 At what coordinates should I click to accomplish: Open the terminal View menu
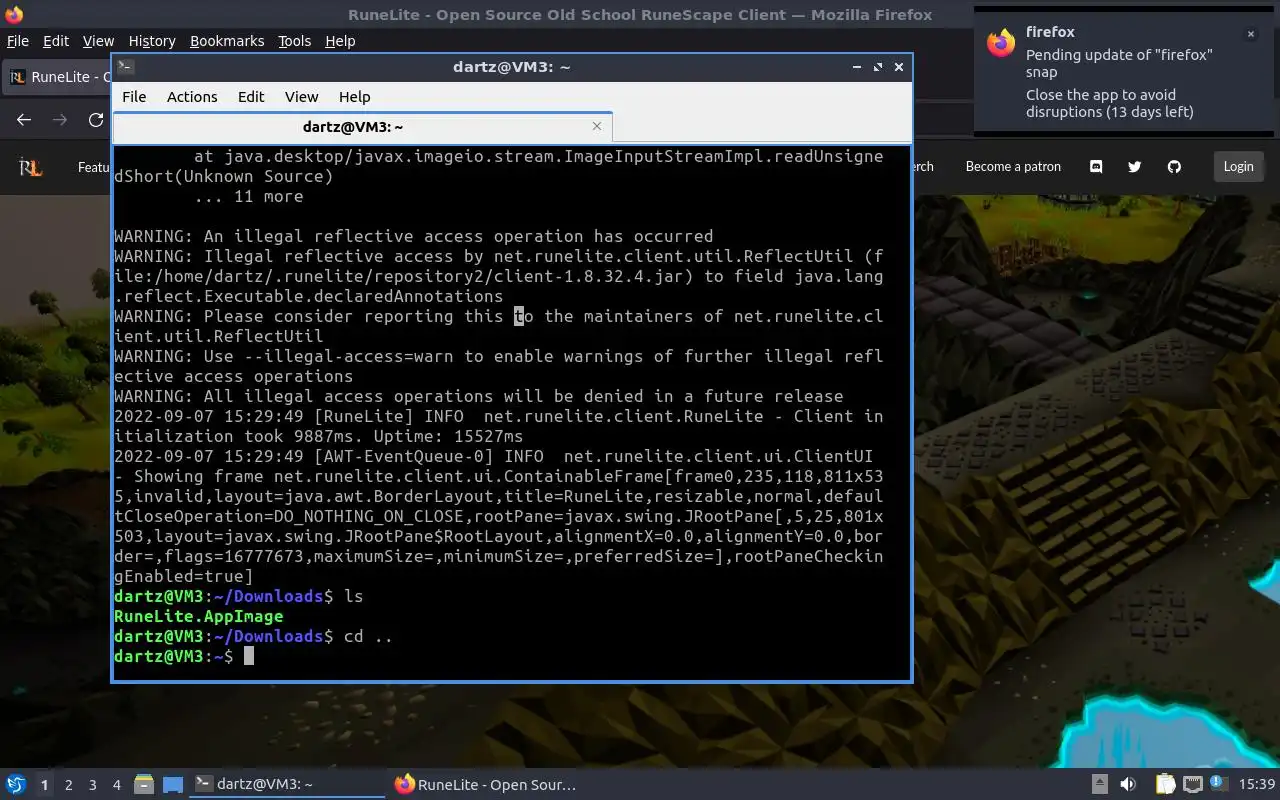click(x=301, y=97)
